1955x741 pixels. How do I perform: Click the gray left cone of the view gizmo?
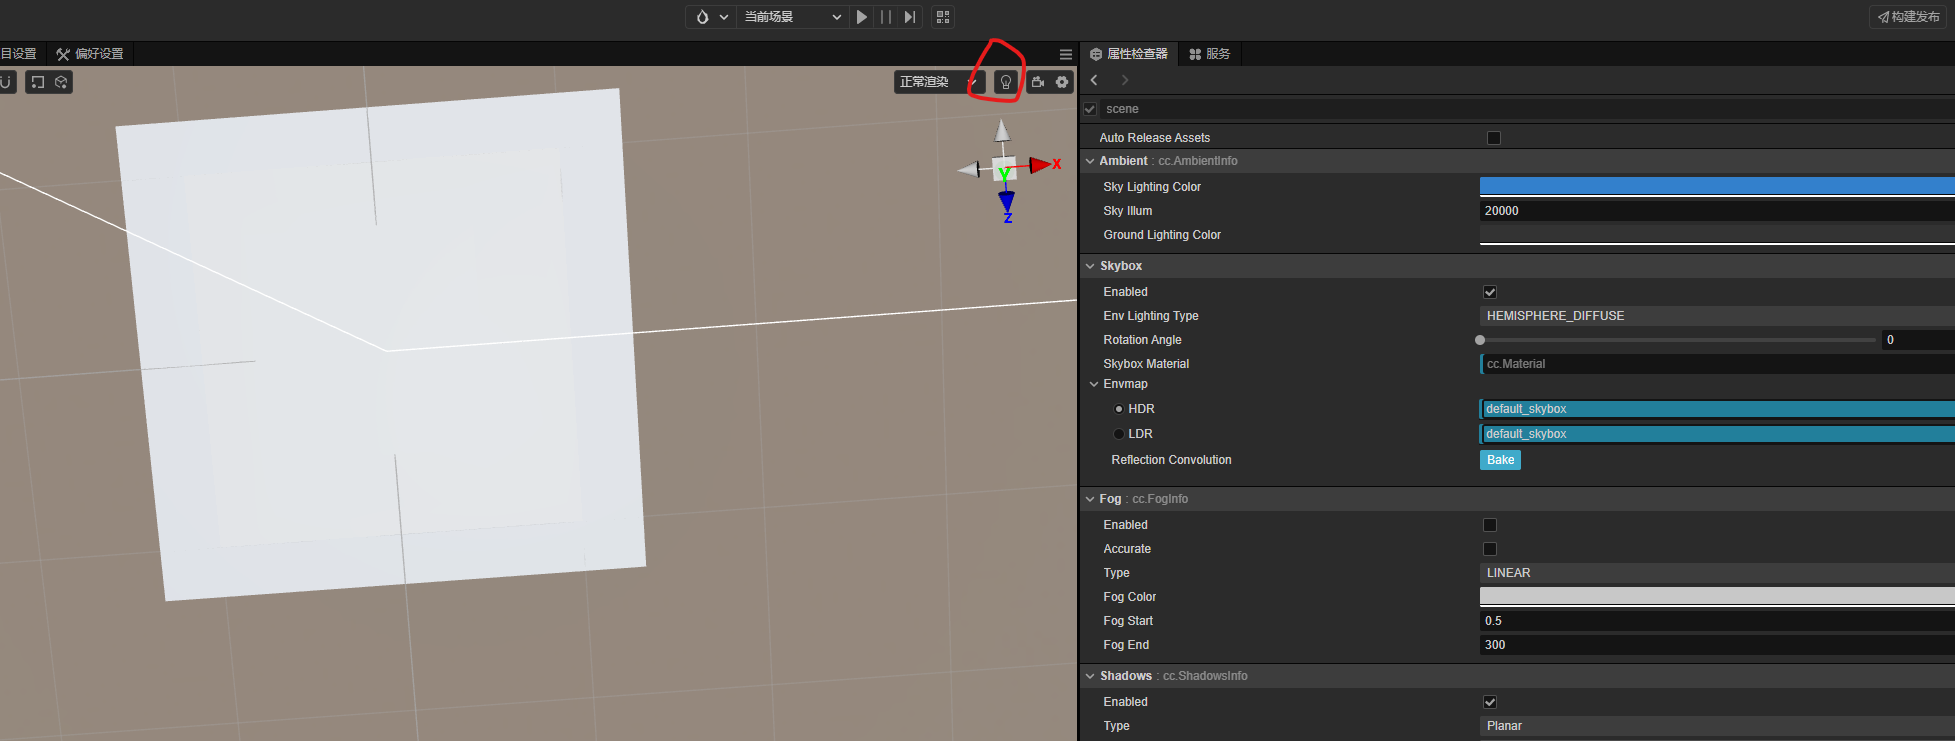970,170
